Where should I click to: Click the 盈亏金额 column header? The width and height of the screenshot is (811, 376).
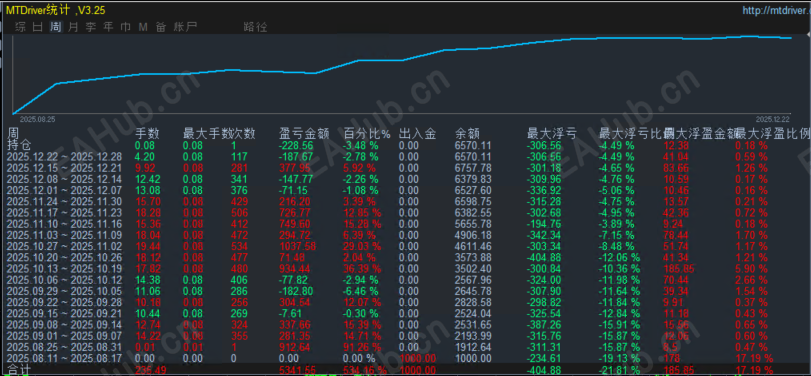304,133
